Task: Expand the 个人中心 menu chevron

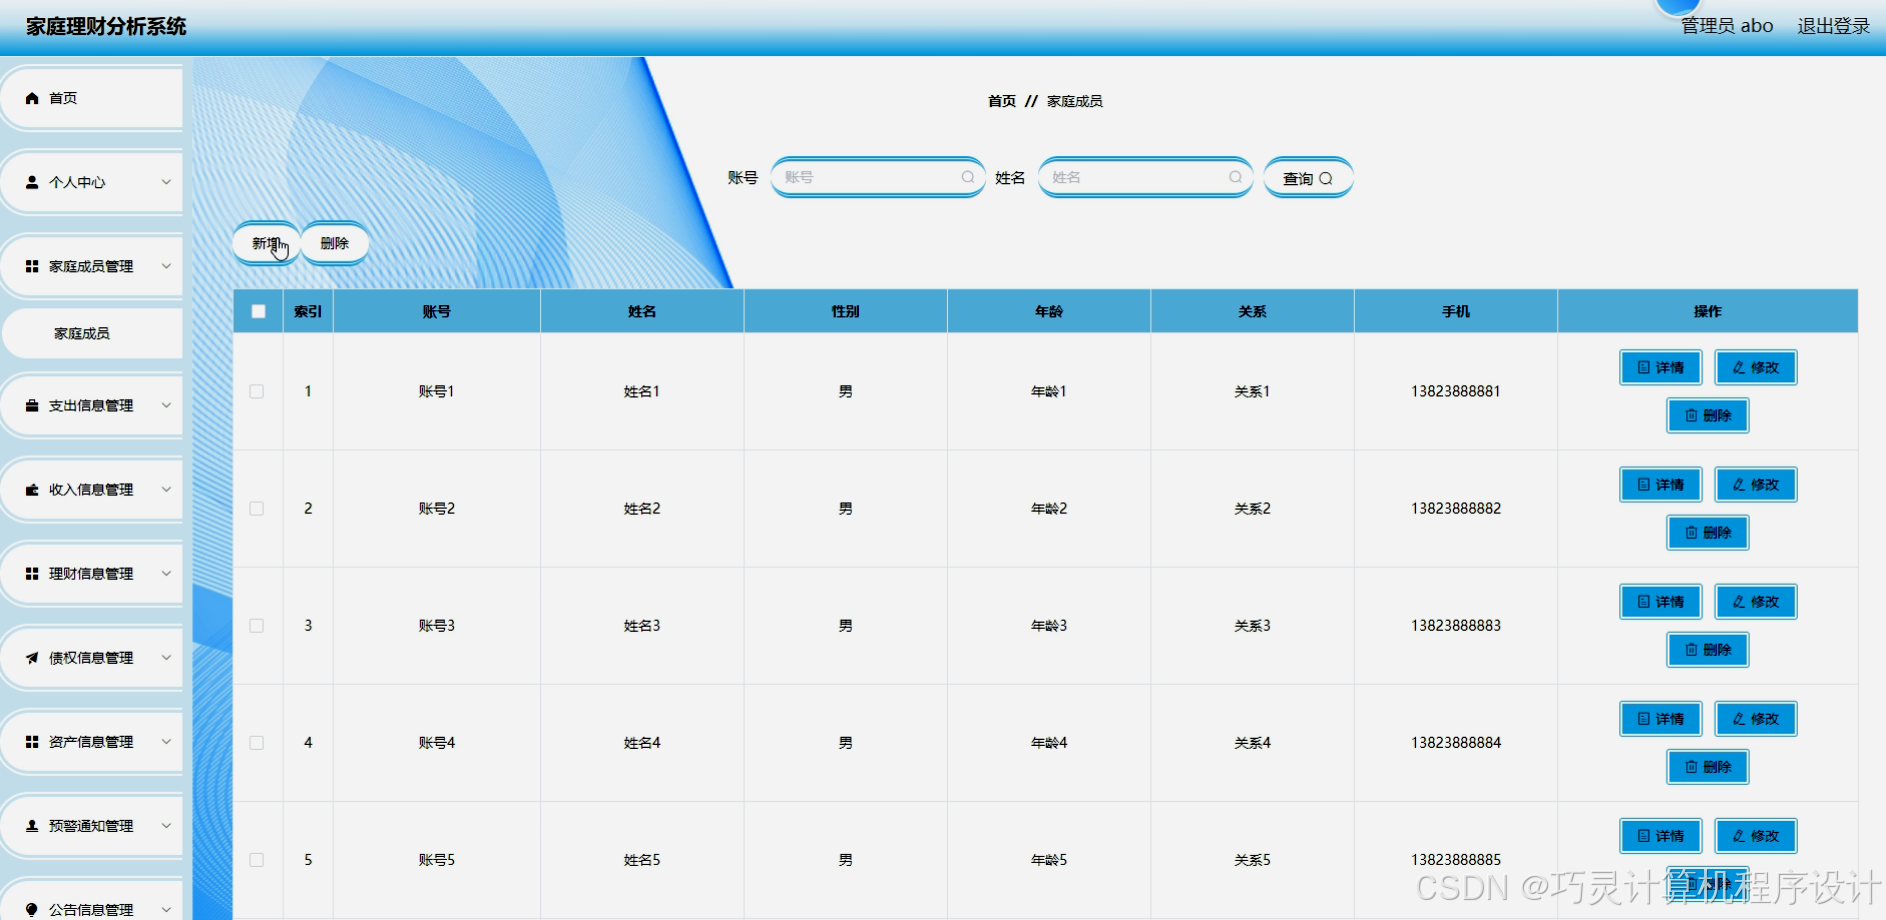Action: pyautogui.click(x=165, y=182)
